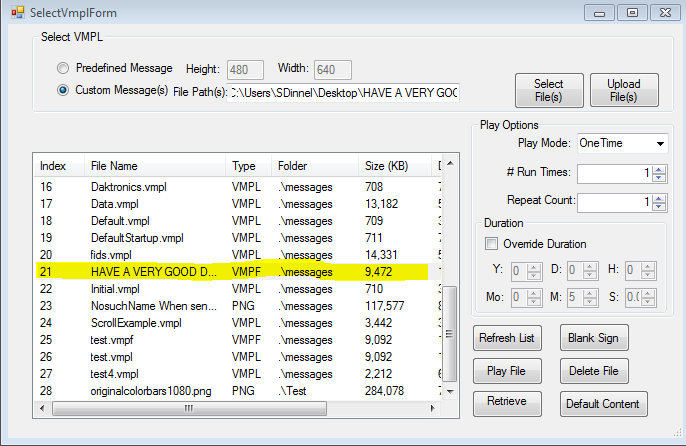Click the SelectVmplForm title bar icon

(x=15, y=13)
